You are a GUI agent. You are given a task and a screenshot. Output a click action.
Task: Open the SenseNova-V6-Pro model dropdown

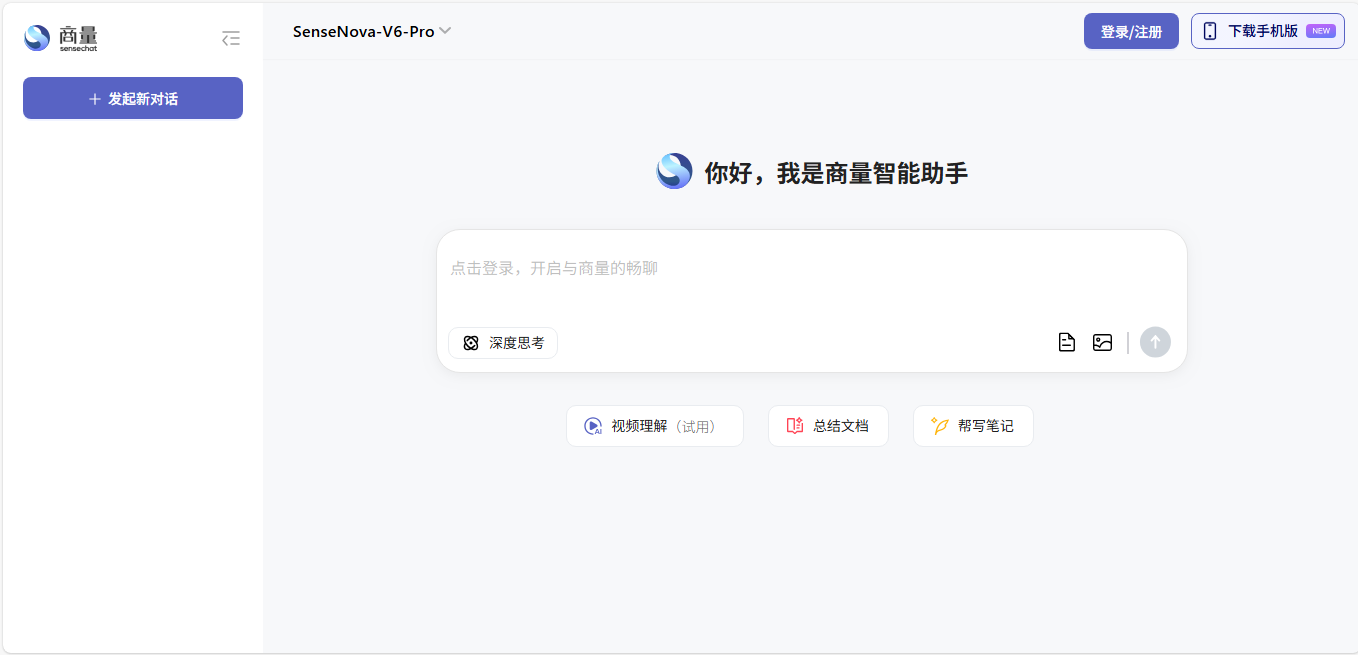tap(372, 31)
